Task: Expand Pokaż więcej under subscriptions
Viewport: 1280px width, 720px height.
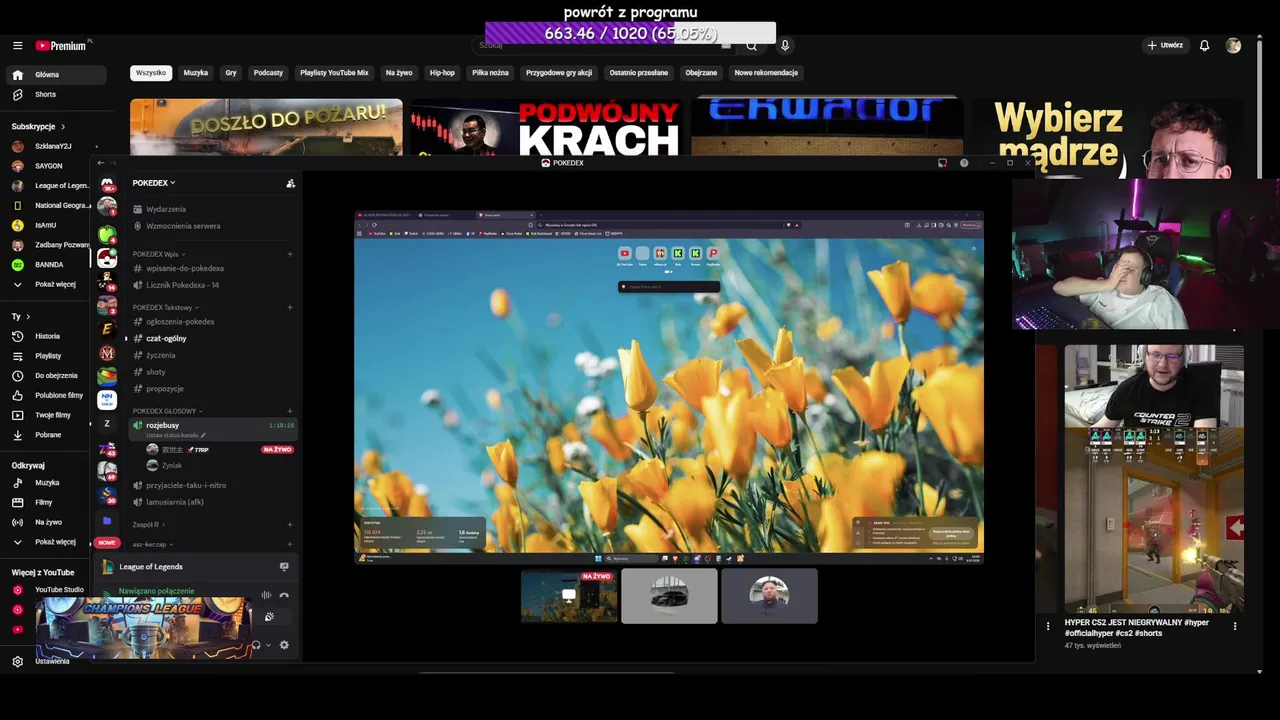Action: (x=55, y=284)
